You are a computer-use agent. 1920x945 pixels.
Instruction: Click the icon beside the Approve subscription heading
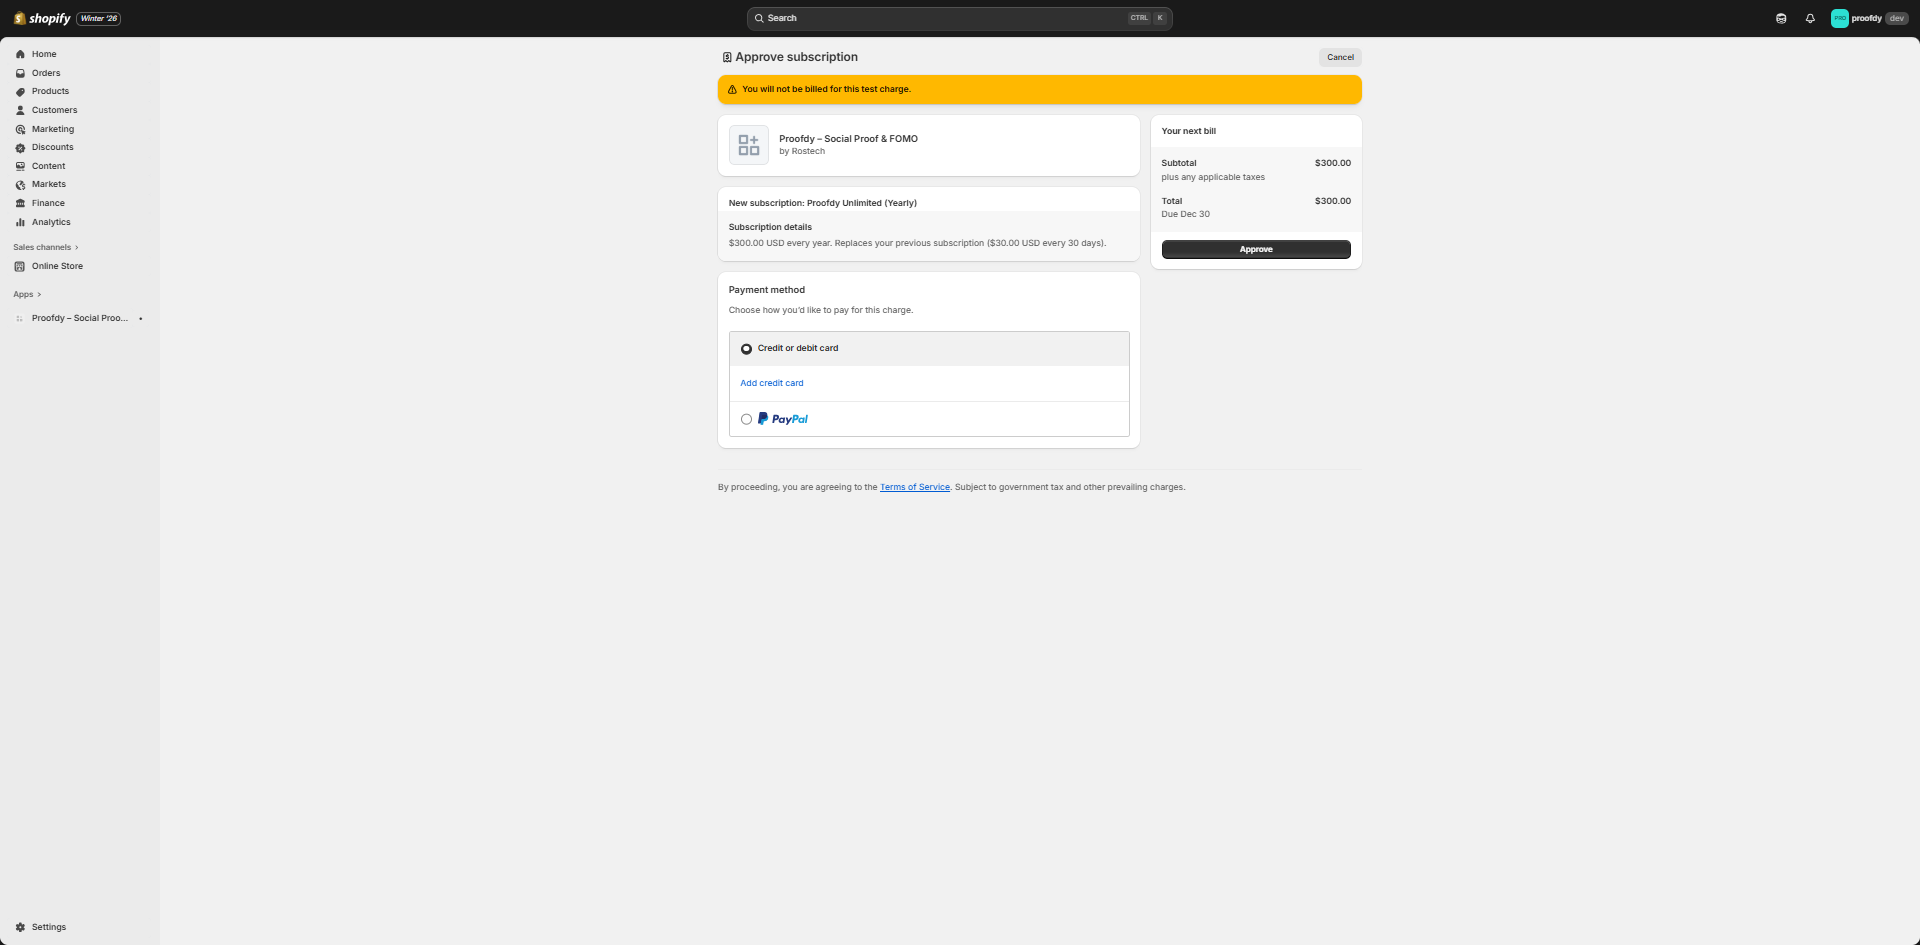point(727,57)
